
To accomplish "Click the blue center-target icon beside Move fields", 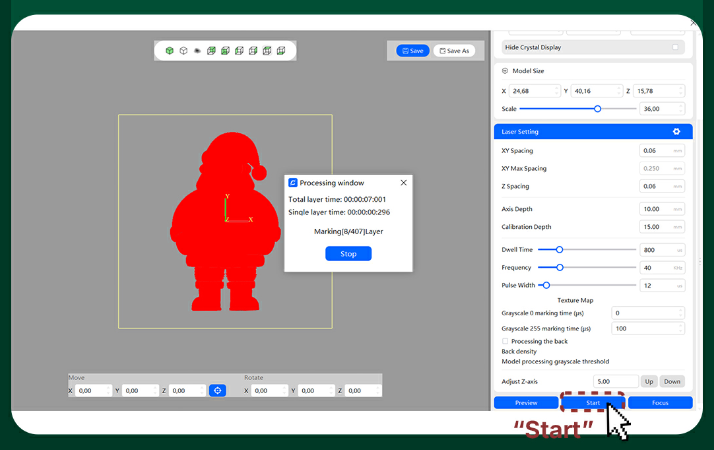I will (217, 391).
